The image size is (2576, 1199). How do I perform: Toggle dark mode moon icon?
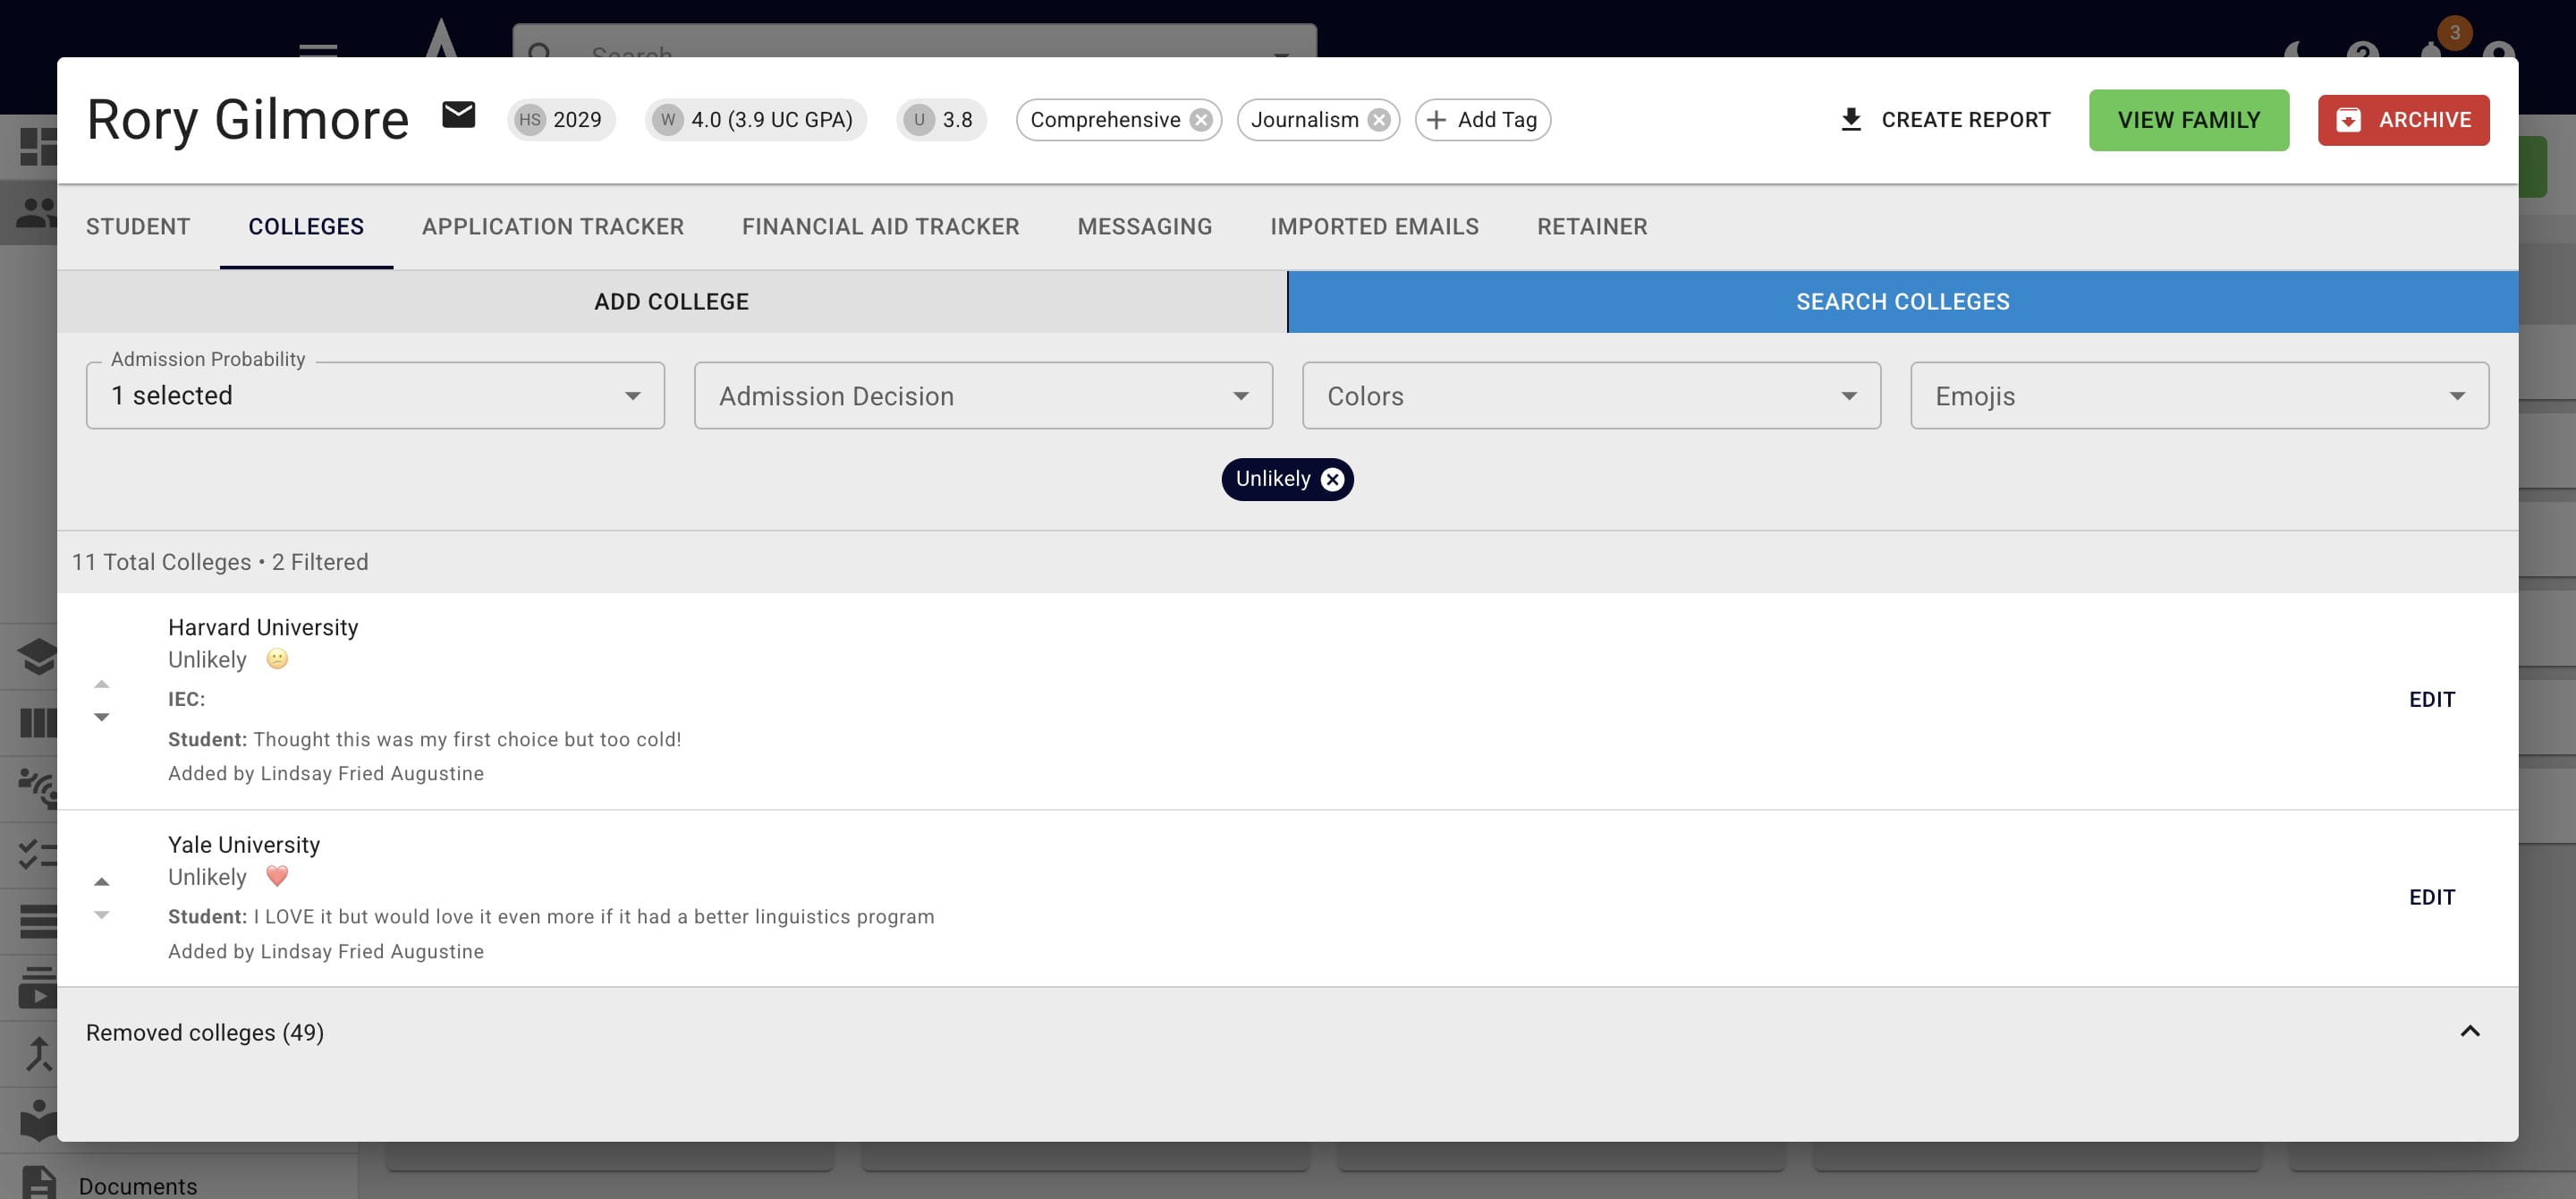click(2294, 50)
